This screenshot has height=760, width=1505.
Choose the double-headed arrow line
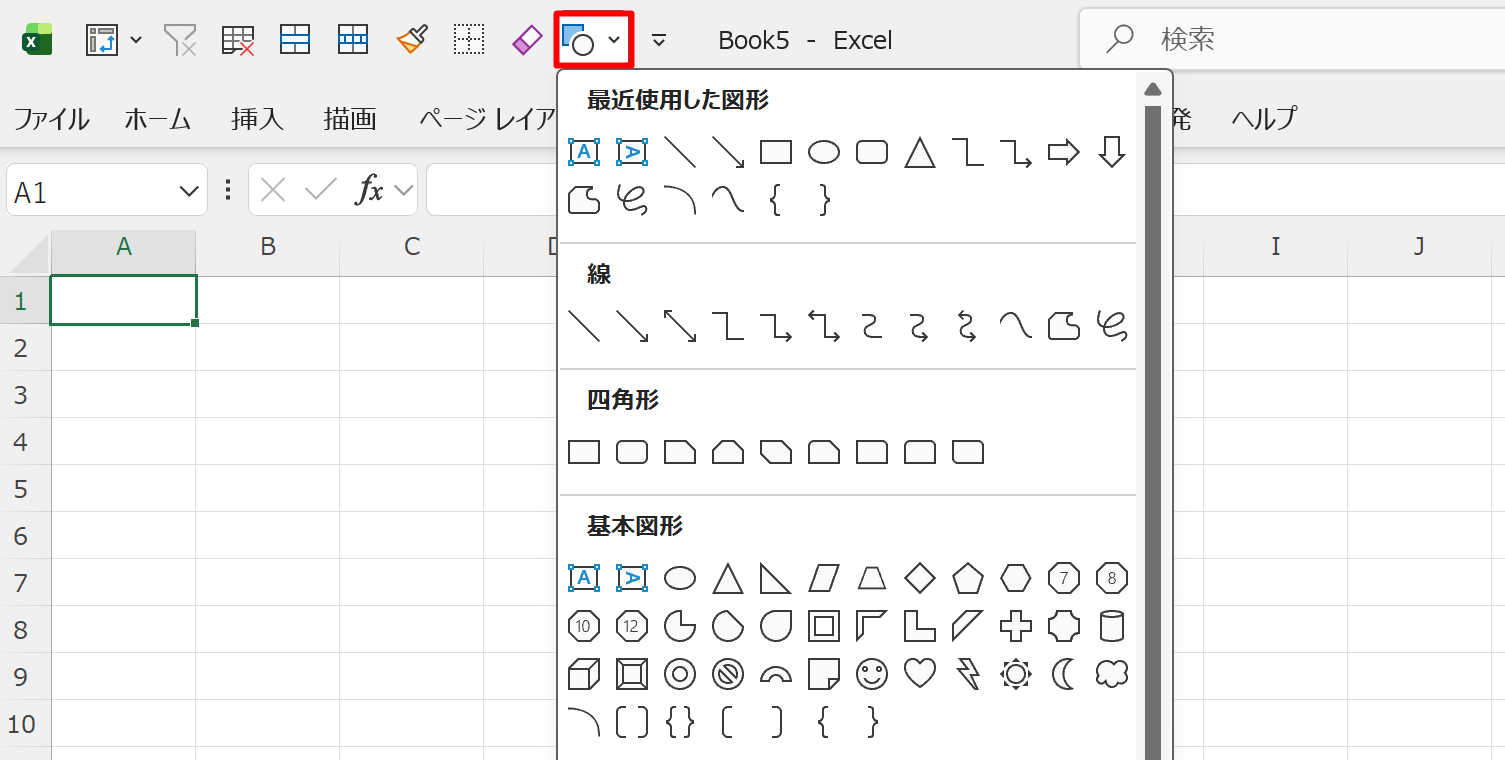pos(680,326)
